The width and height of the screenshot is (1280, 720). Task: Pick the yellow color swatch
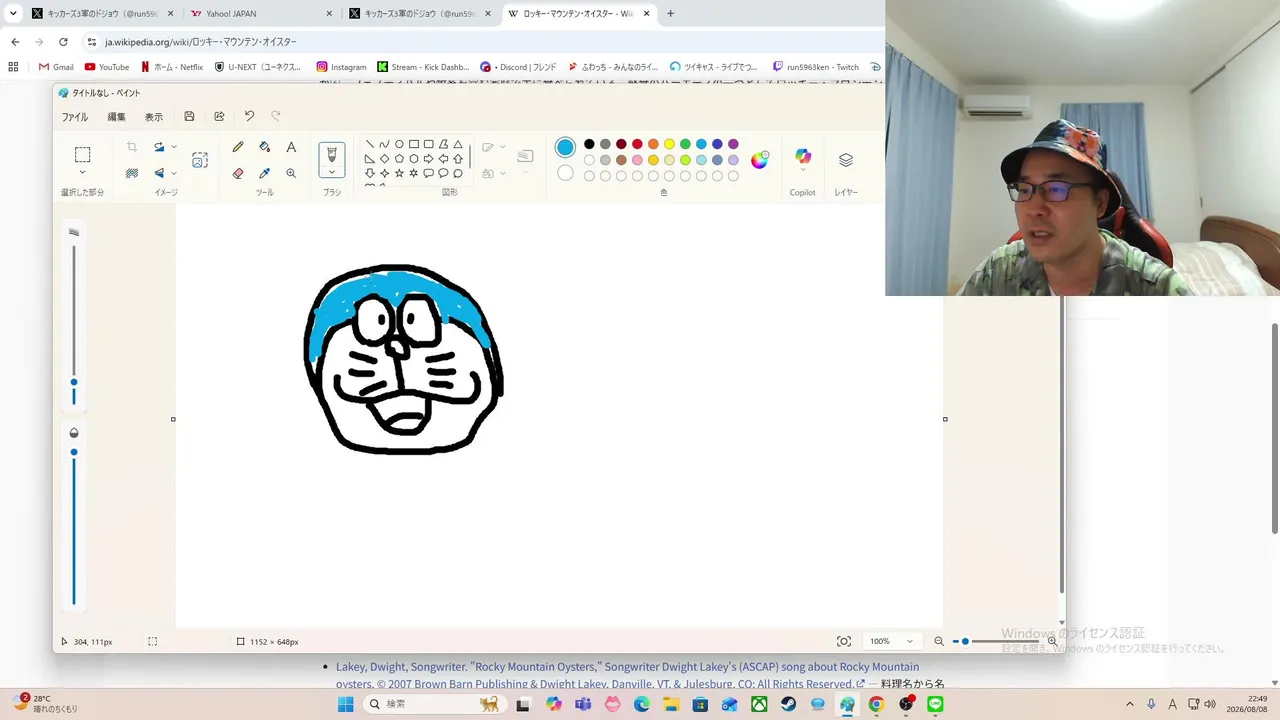(x=669, y=144)
